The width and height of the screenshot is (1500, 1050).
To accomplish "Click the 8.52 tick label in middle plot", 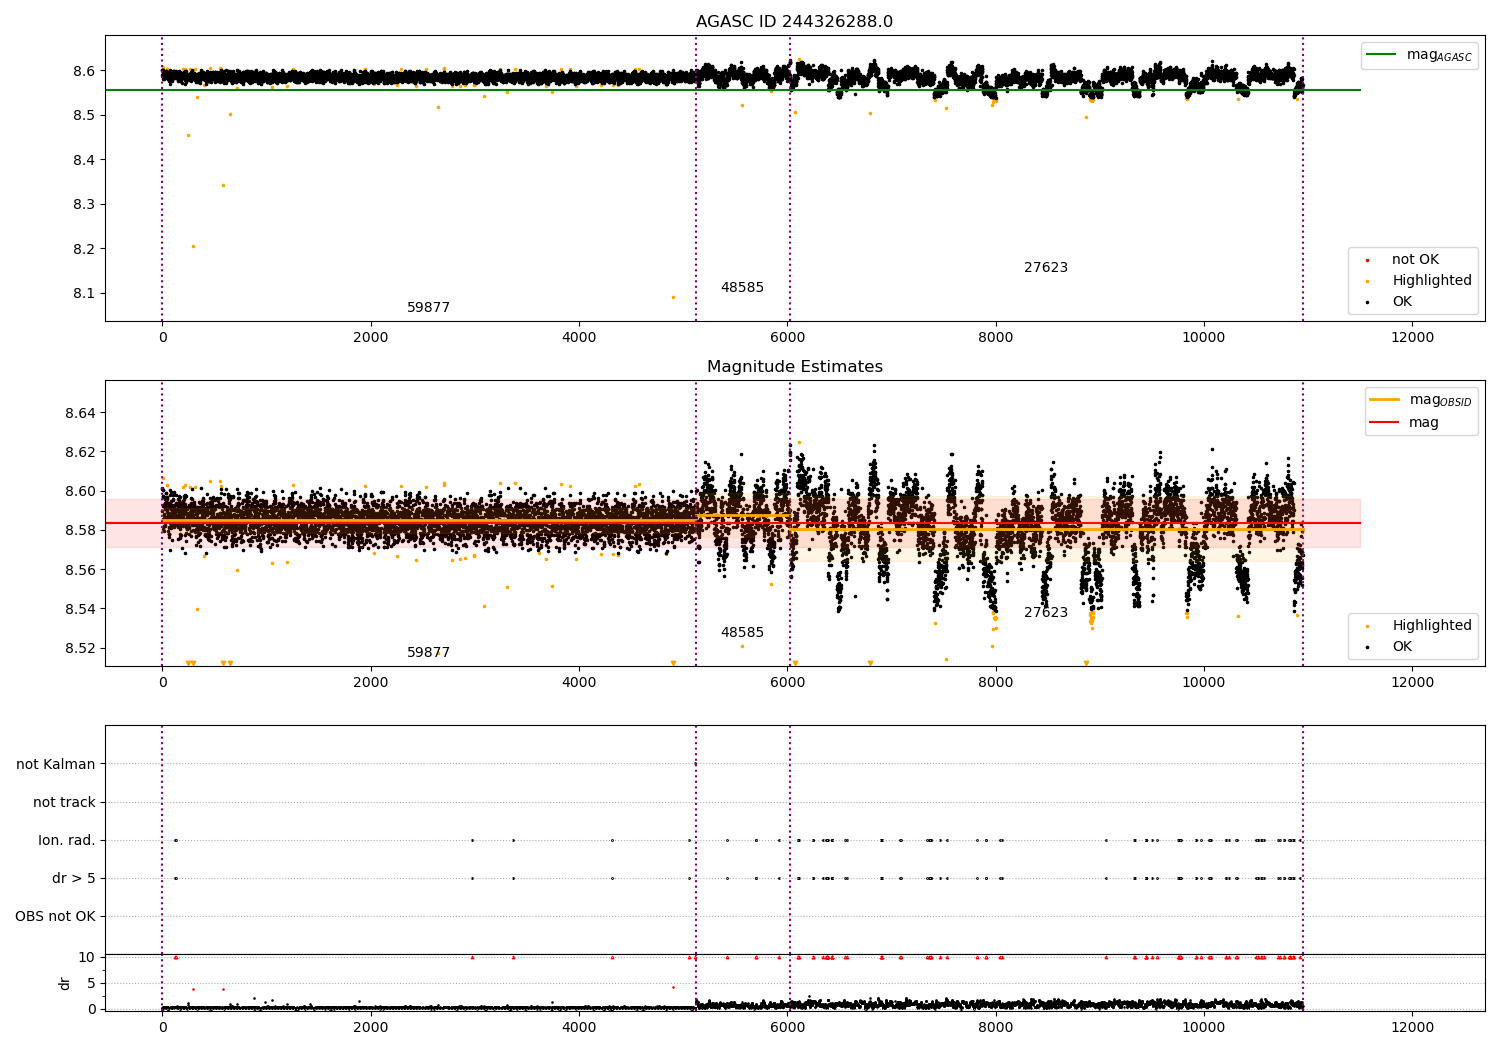I will pos(81,648).
